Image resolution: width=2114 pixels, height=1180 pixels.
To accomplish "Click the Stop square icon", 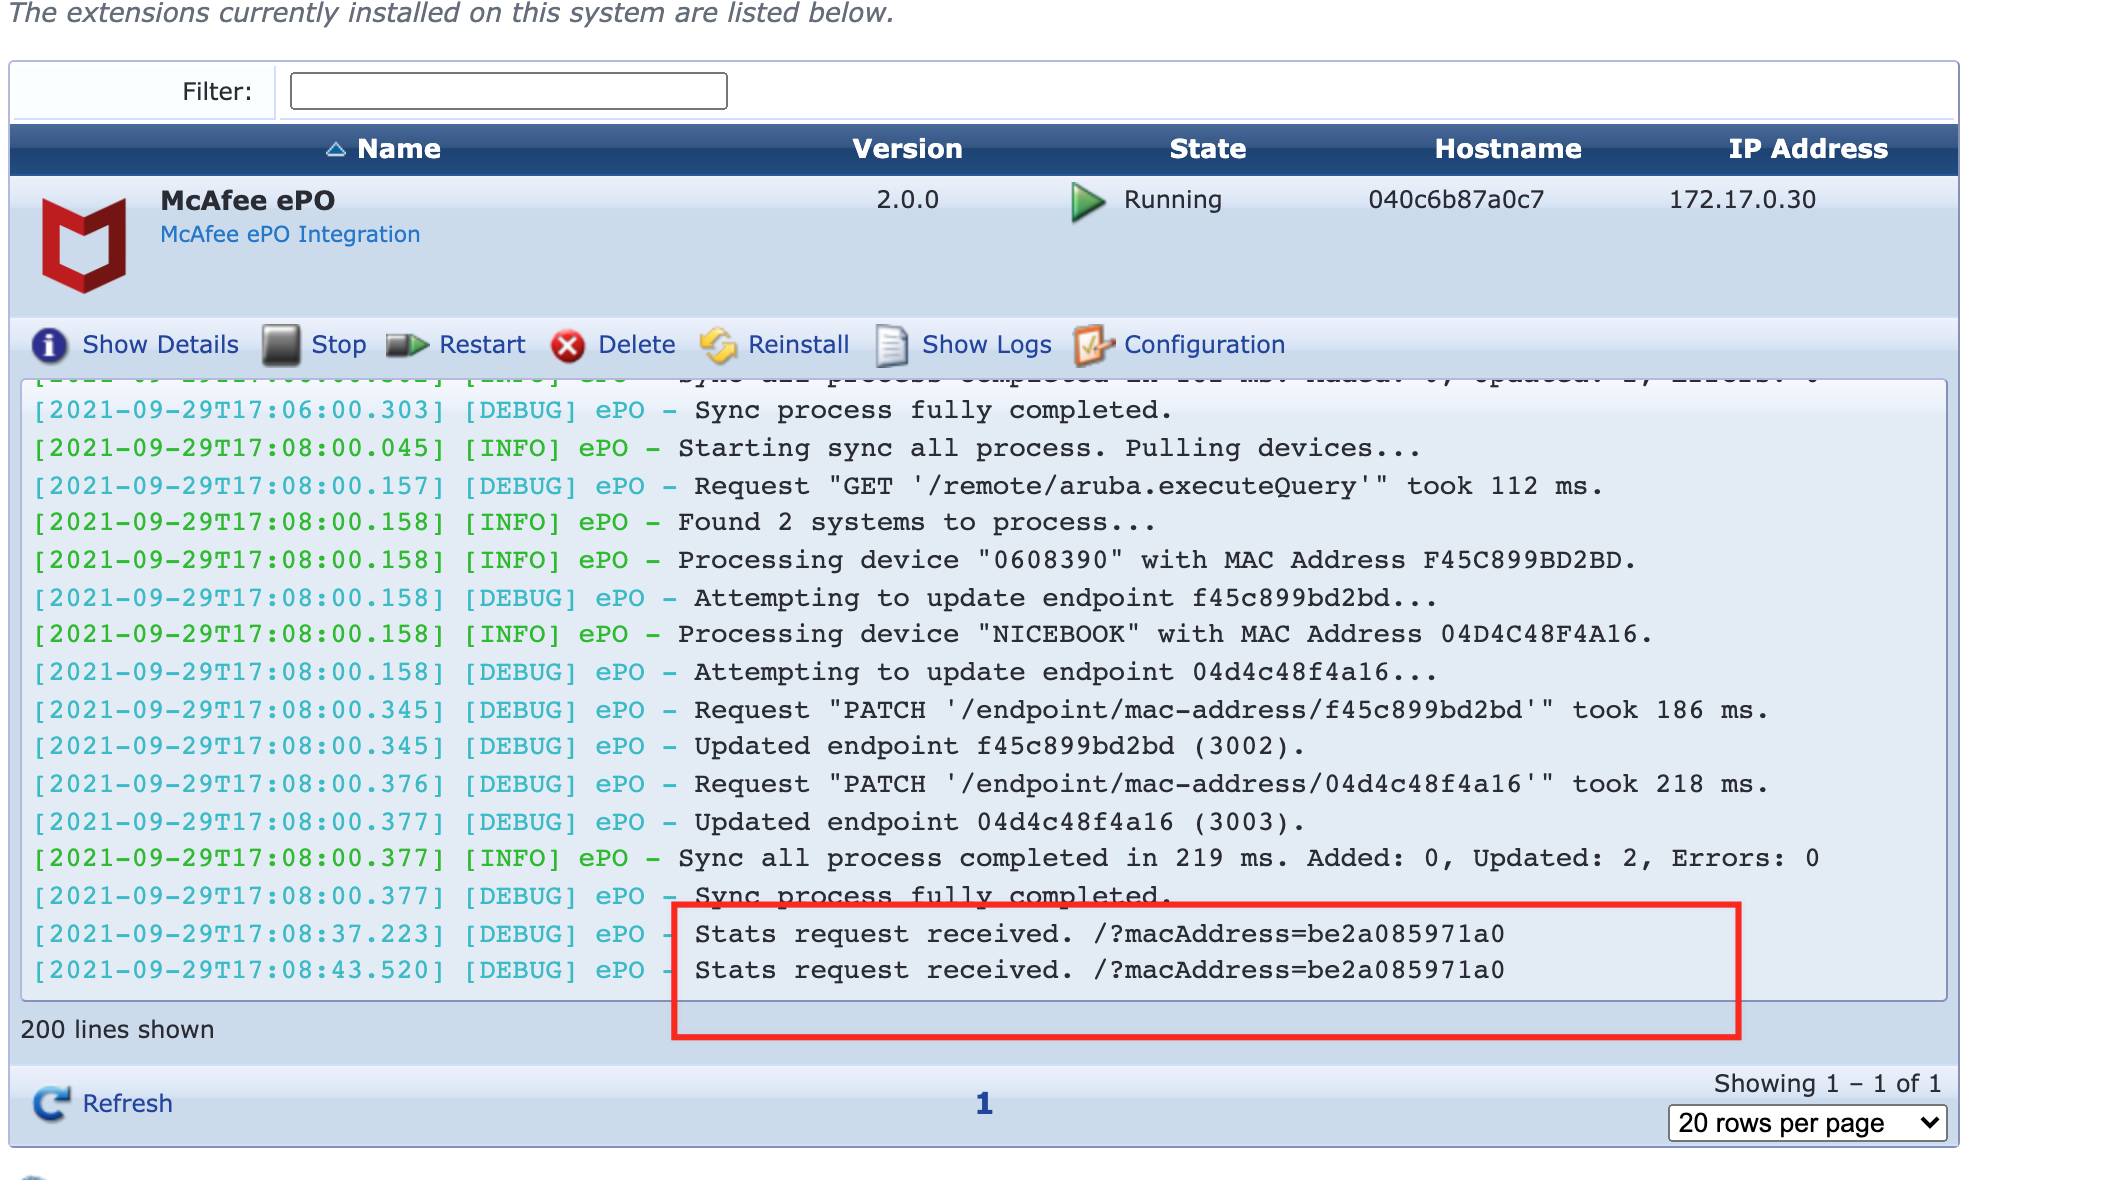I will (x=281, y=345).
